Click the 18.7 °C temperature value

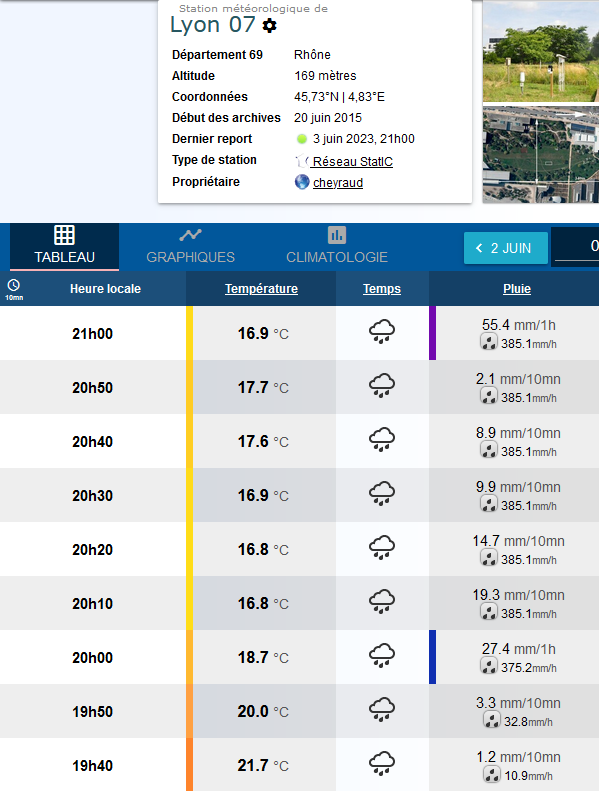click(x=263, y=657)
